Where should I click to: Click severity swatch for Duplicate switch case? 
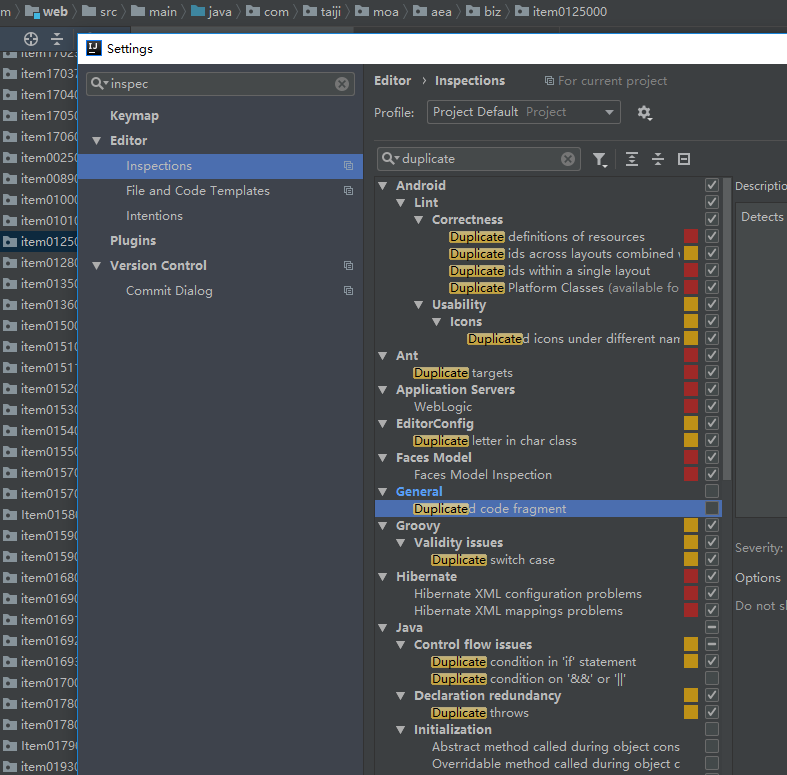click(691, 560)
